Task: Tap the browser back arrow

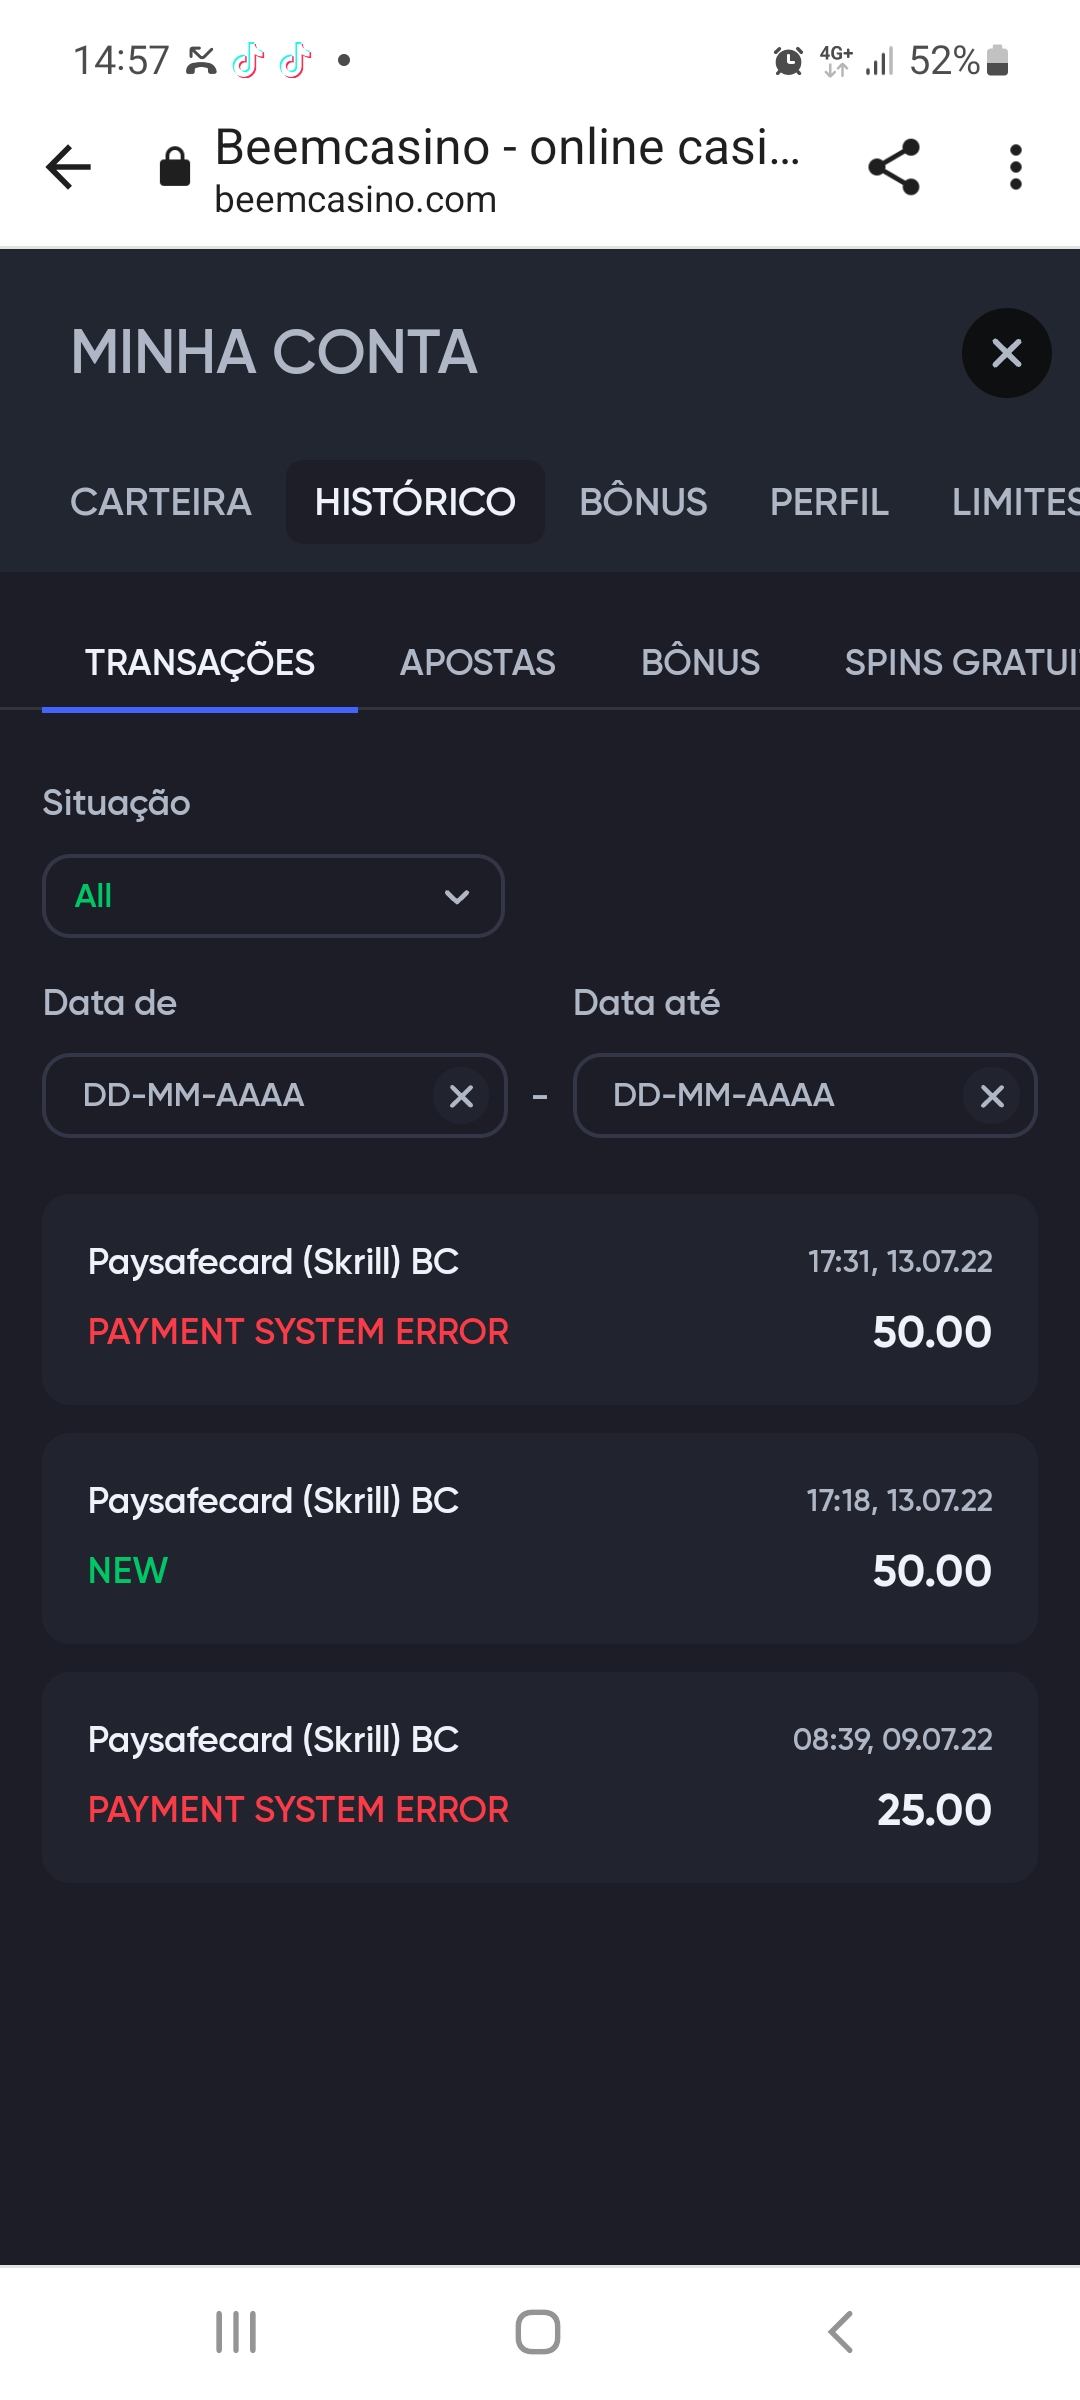Action: click(x=68, y=167)
